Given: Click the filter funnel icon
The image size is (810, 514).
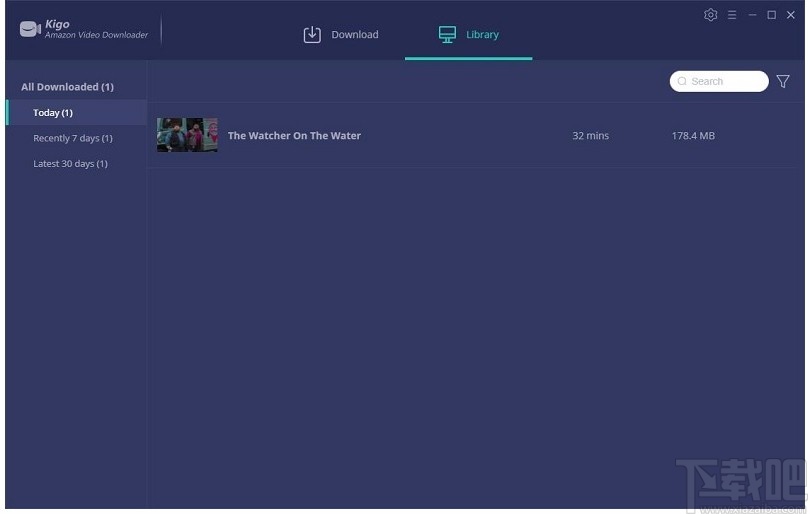Looking at the screenshot, I should 783,81.
